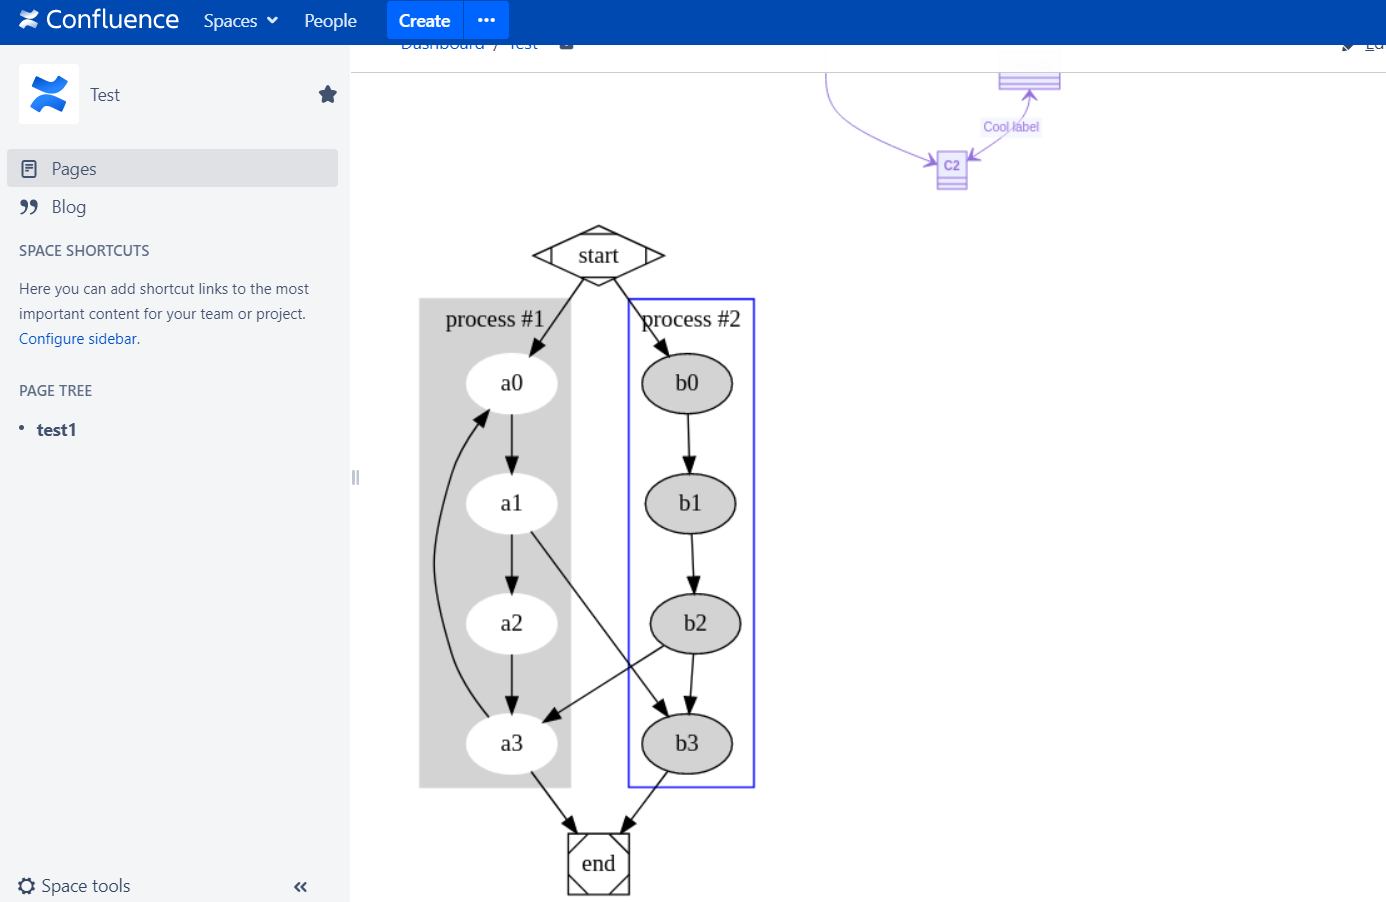
Task: Open the Configure sidebar link
Action: [x=78, y=339]
